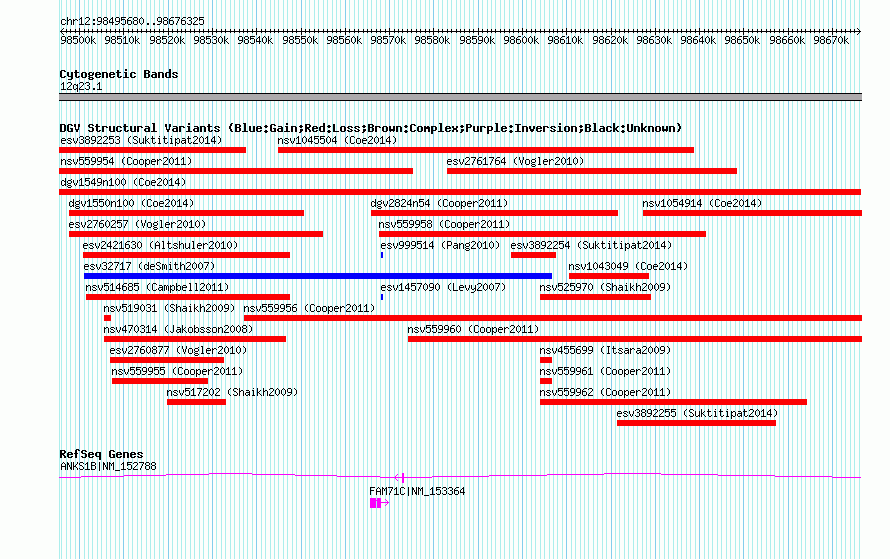Click the chr12:98495680..98676325 coordinate label
The width and height of the screenshot is (890, 559).
click(x=132, y=21)
